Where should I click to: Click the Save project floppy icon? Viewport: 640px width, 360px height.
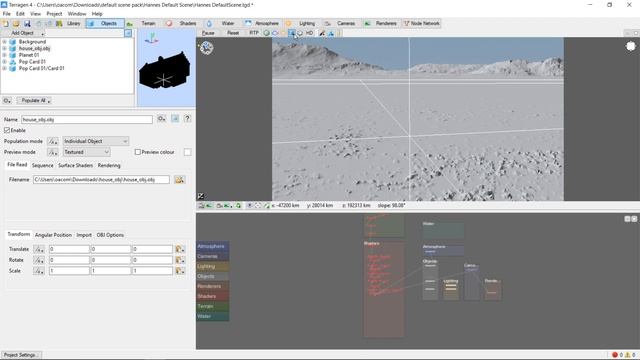(27, 24)
